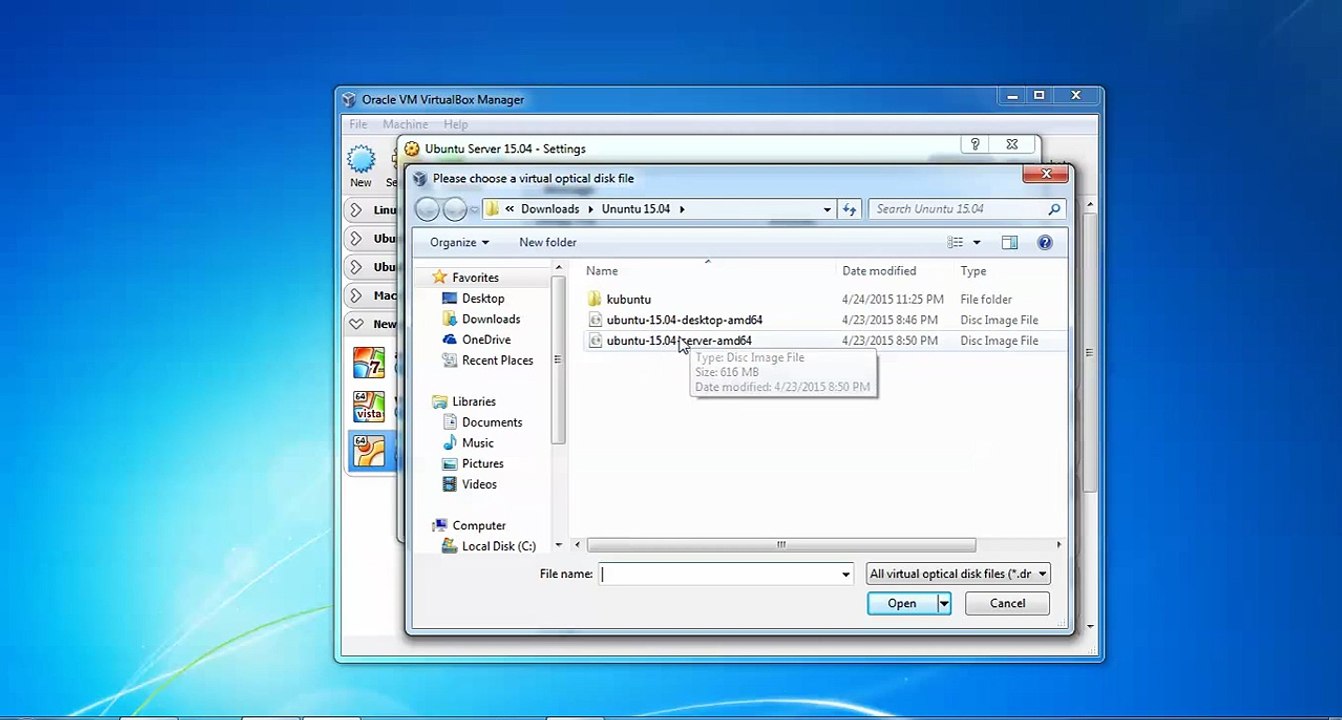Select the ubuntu-15.04-desktop-amd64 file name
The height and width of the screenshot is (720, 1342).
(684, 320)
